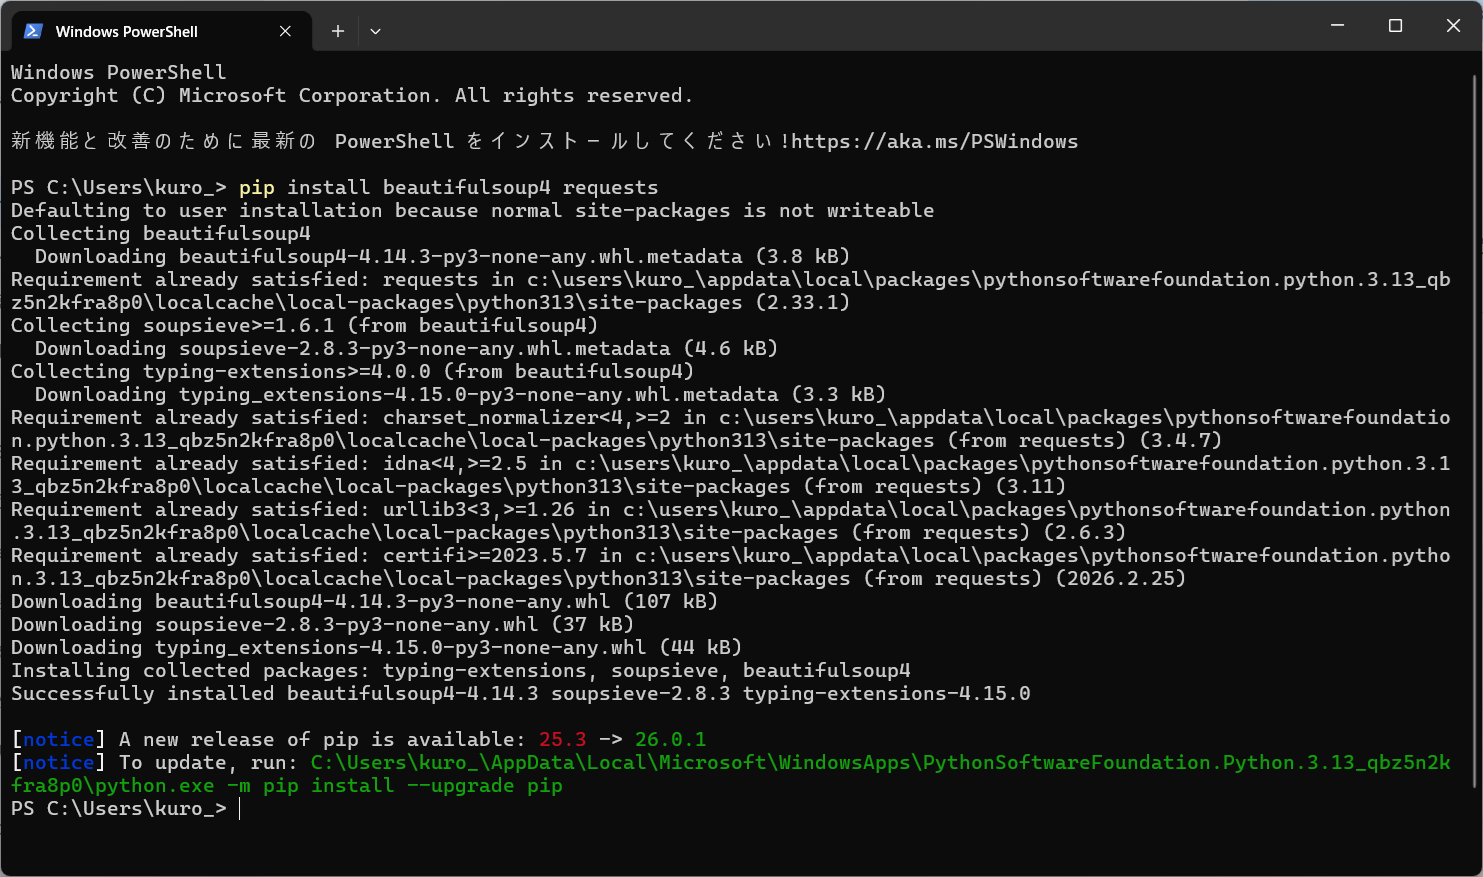1483x877 pixels.
Task: Click the Installing collected packages line
Action: tap(460, 670)
